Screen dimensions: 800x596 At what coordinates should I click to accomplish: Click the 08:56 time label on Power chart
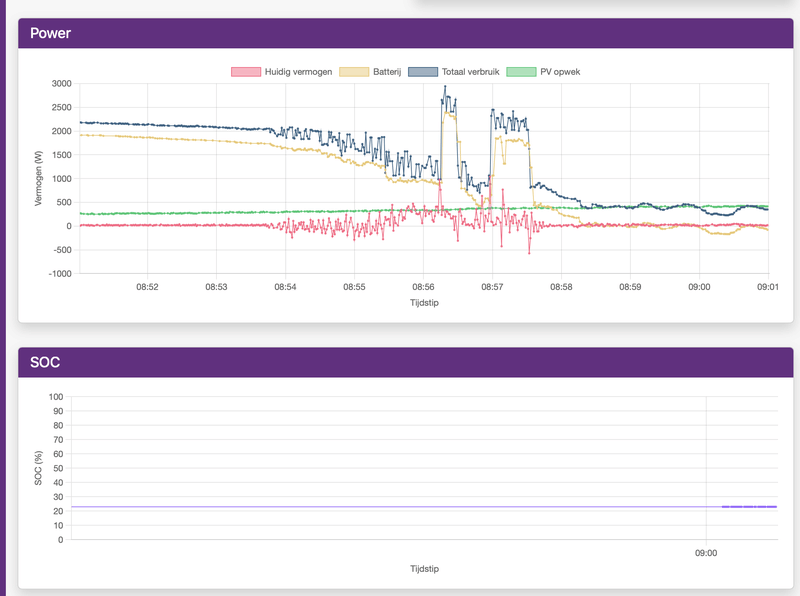click(x=423, y=287)
